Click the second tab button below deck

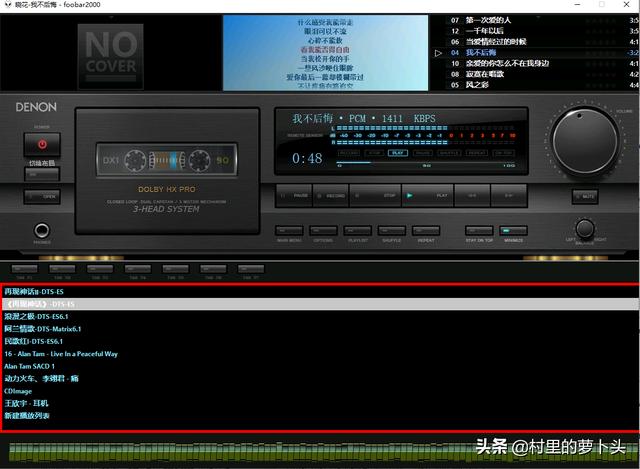(x=62, y=269)
